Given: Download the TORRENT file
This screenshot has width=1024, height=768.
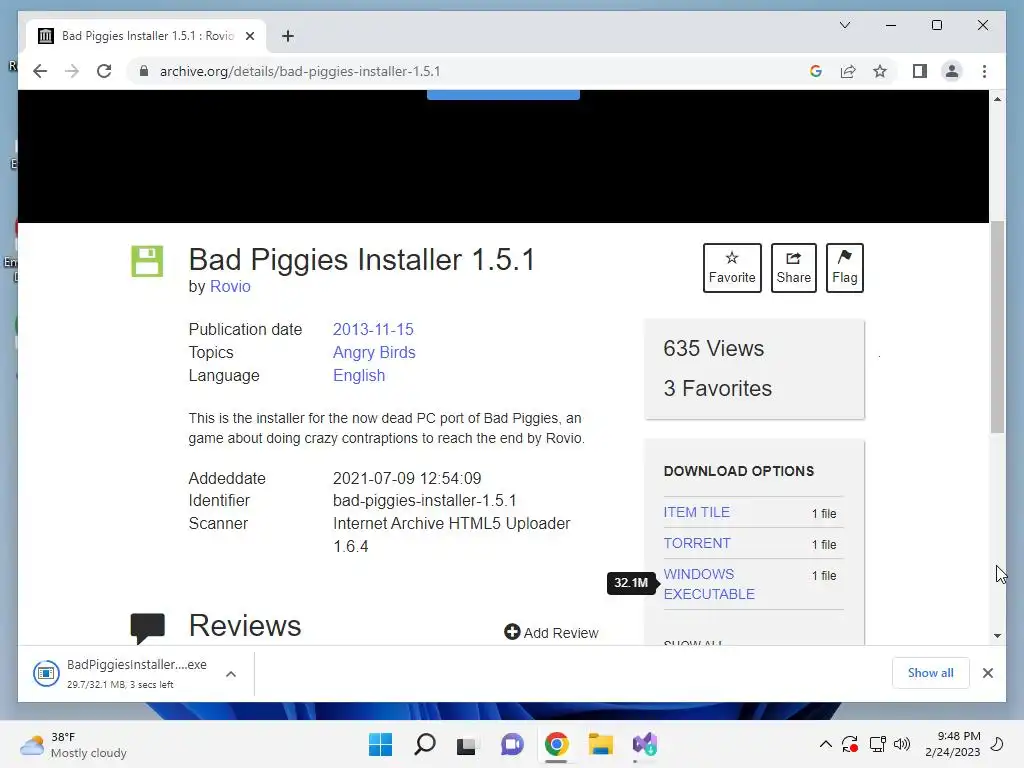Looking at the screenshot, I should coord(697,543).
